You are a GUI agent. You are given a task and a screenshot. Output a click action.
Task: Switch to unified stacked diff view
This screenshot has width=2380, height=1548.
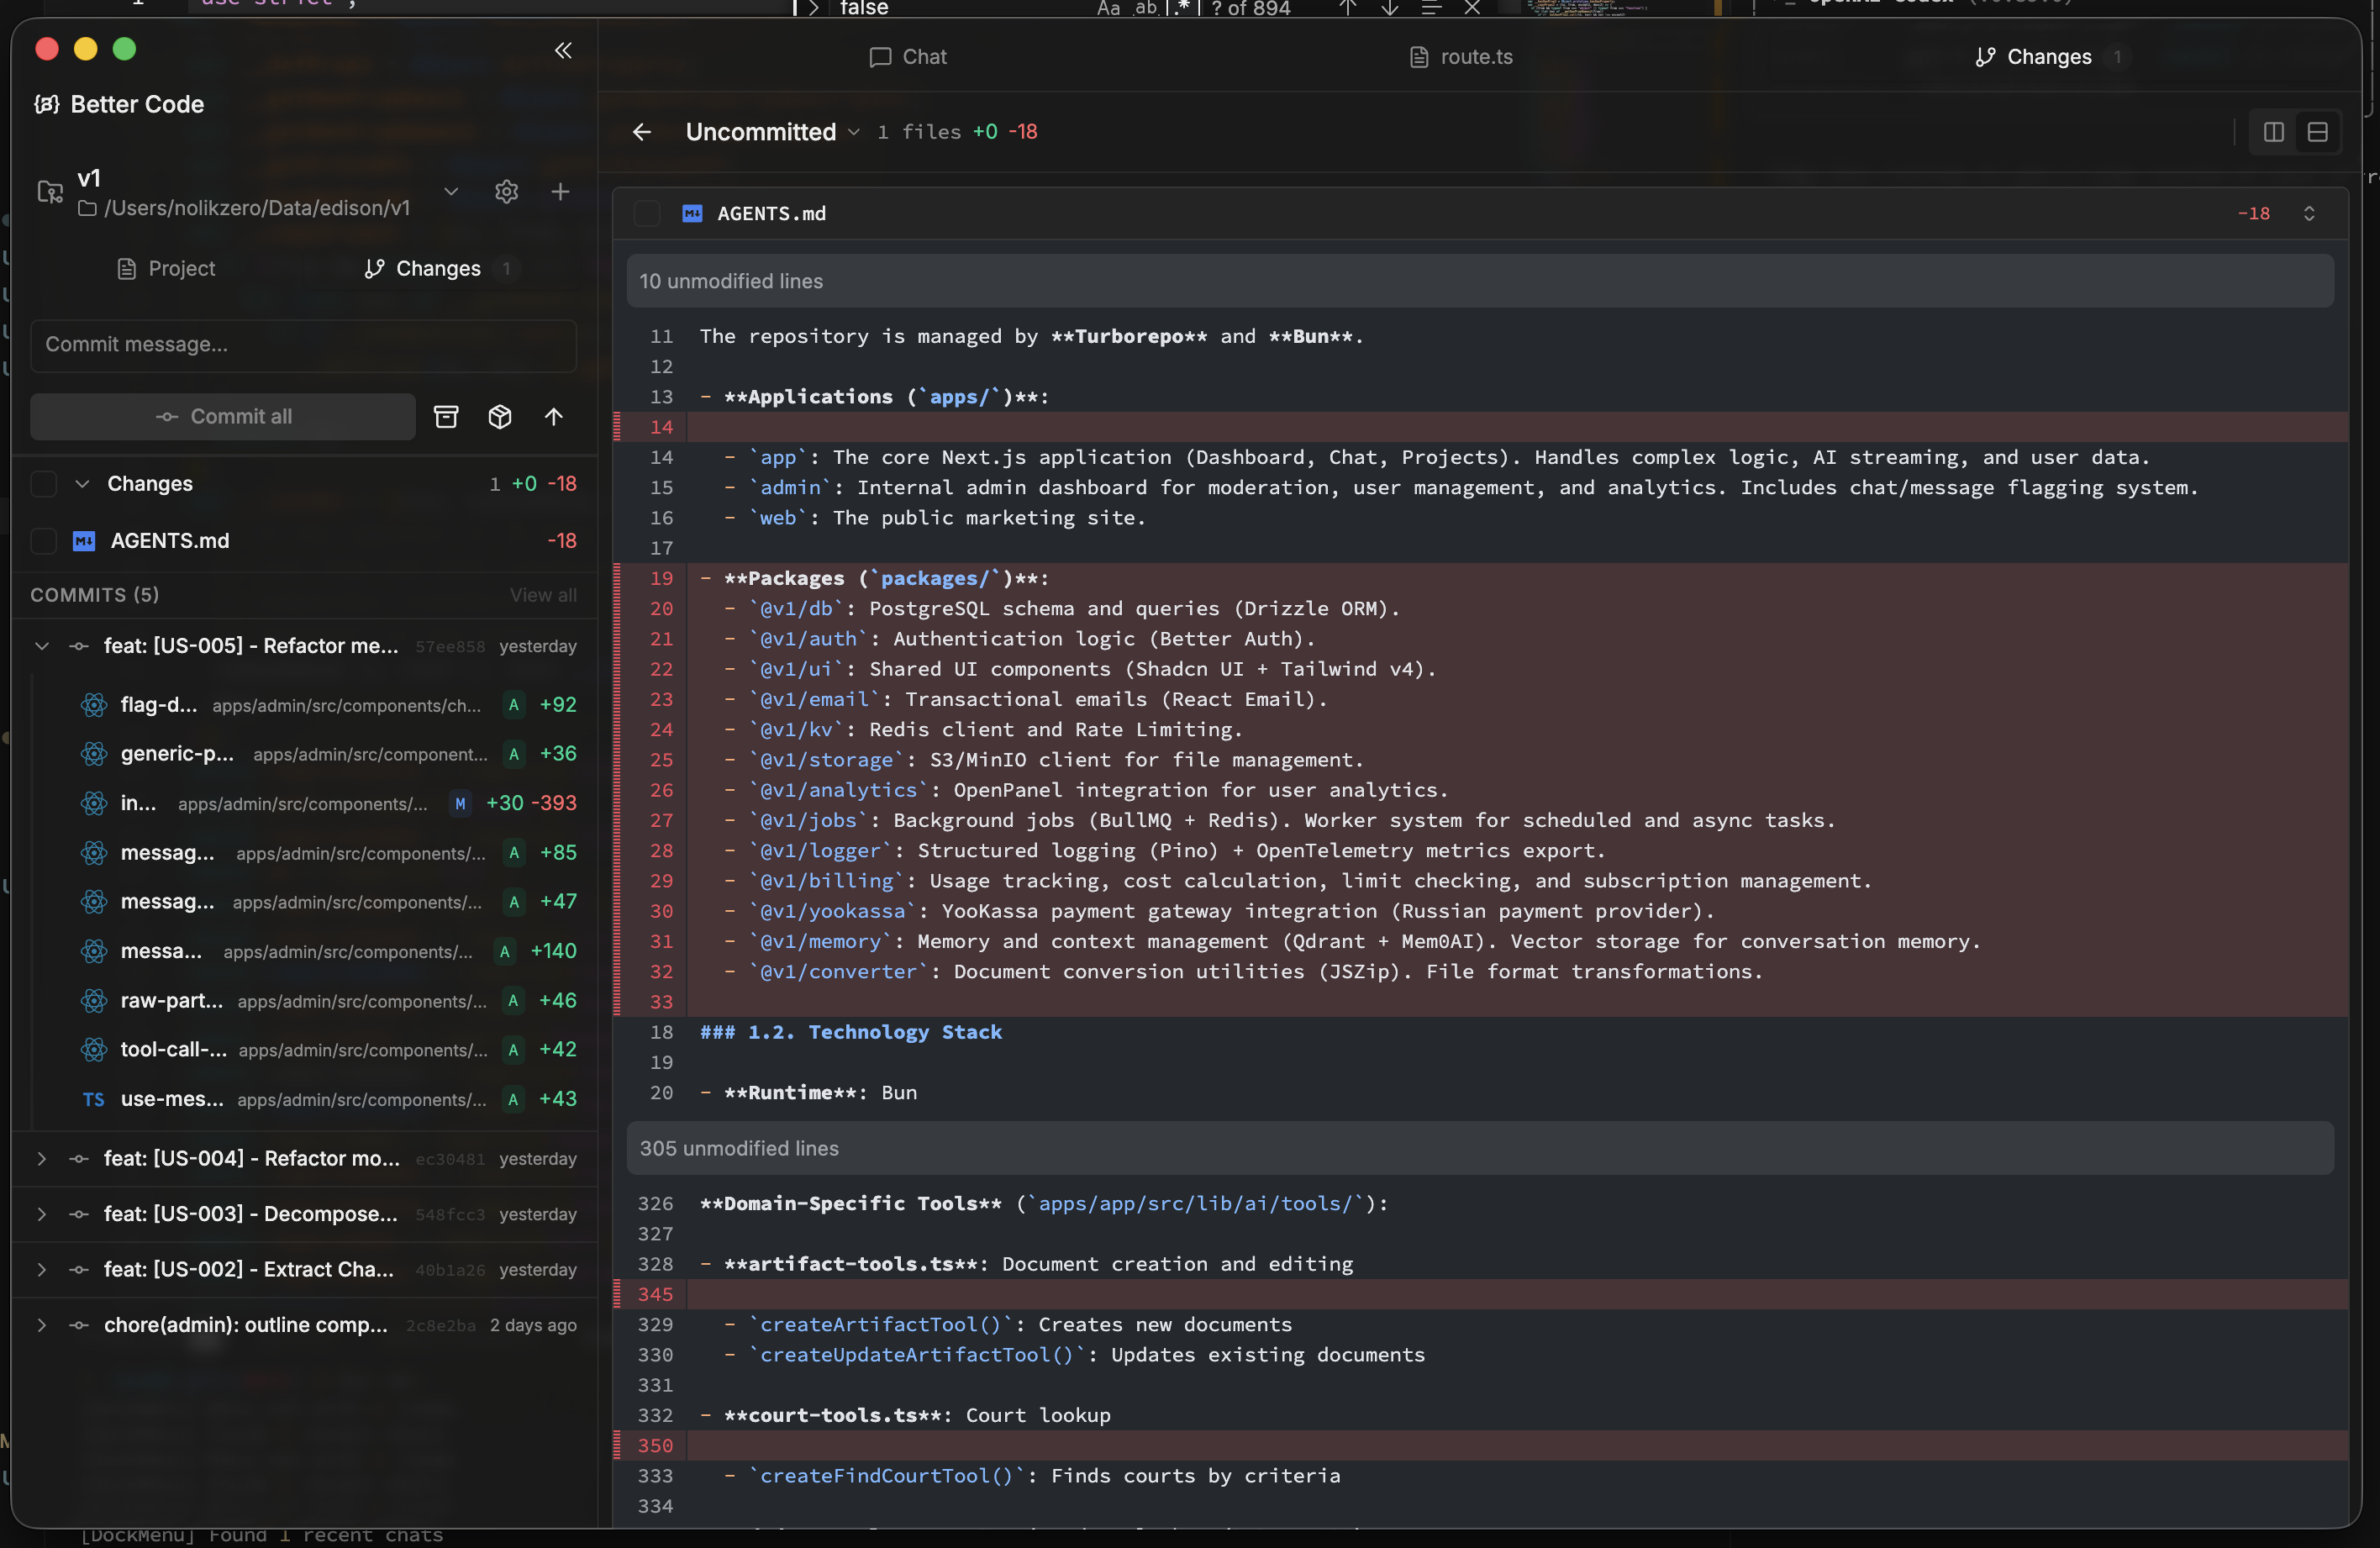(x=2317, y=132)
